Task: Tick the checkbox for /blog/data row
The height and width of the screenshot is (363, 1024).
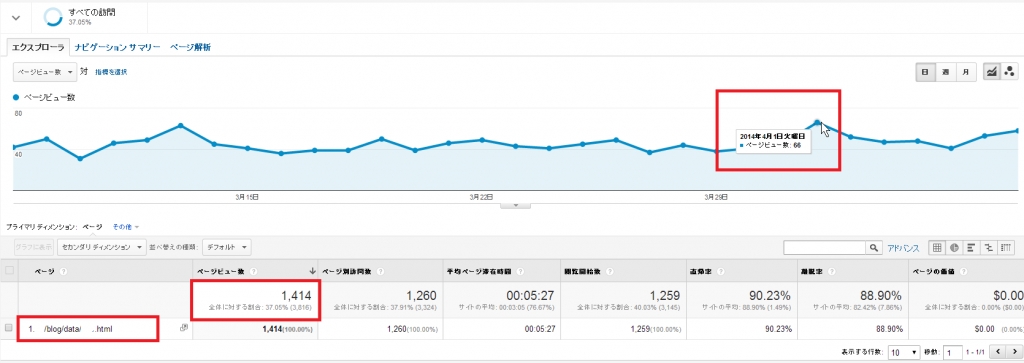Action: pyautogui.click(x=8, y=328)
